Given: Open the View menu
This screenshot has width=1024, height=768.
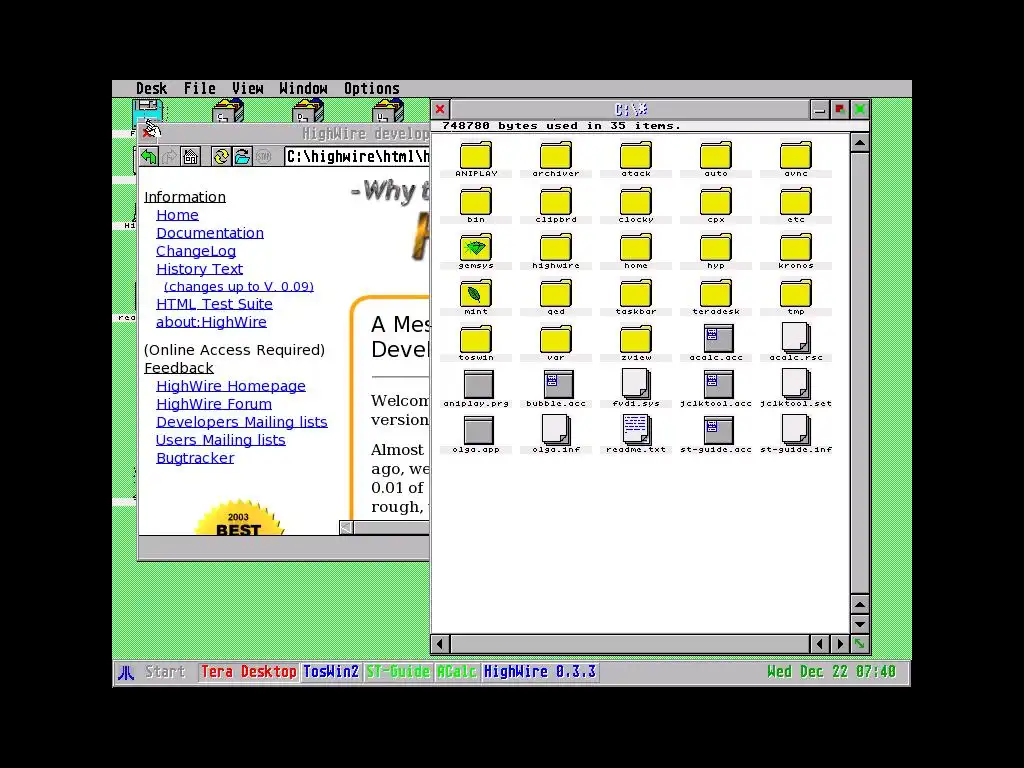Looking at the screenshot, I should coord(248,89).
